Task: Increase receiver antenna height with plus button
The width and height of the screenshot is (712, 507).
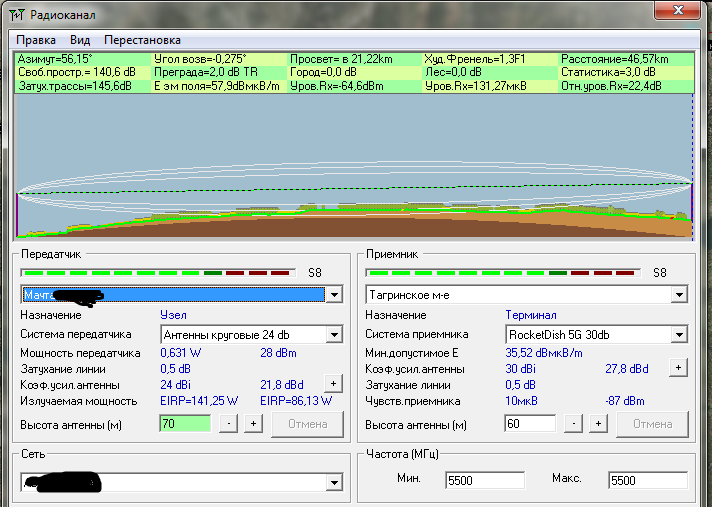Action: 598,424
